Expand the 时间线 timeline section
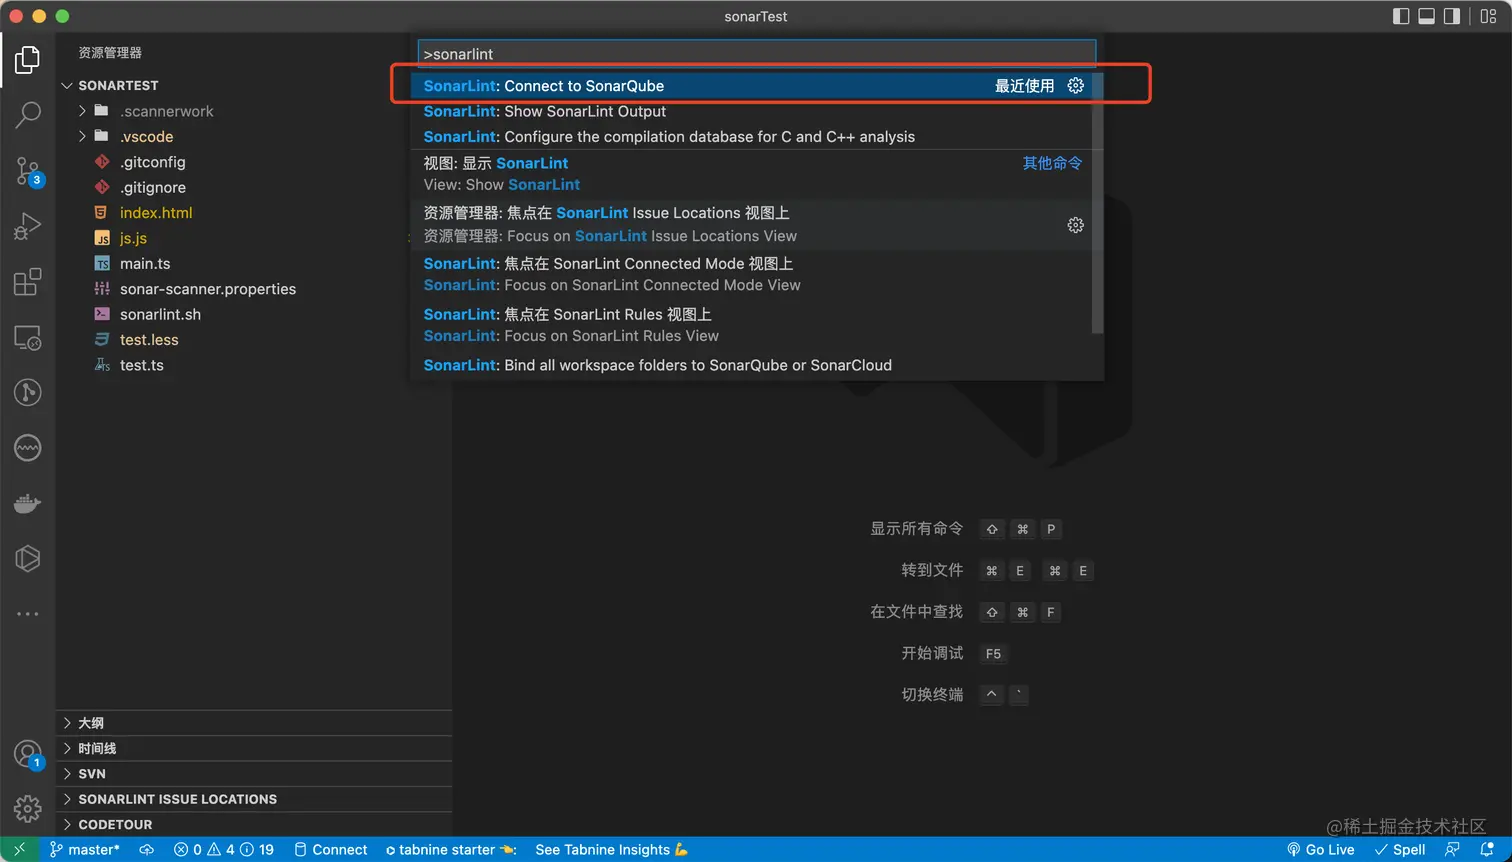Viewport: 1512px width, 862px height. (x=254, y=748)
